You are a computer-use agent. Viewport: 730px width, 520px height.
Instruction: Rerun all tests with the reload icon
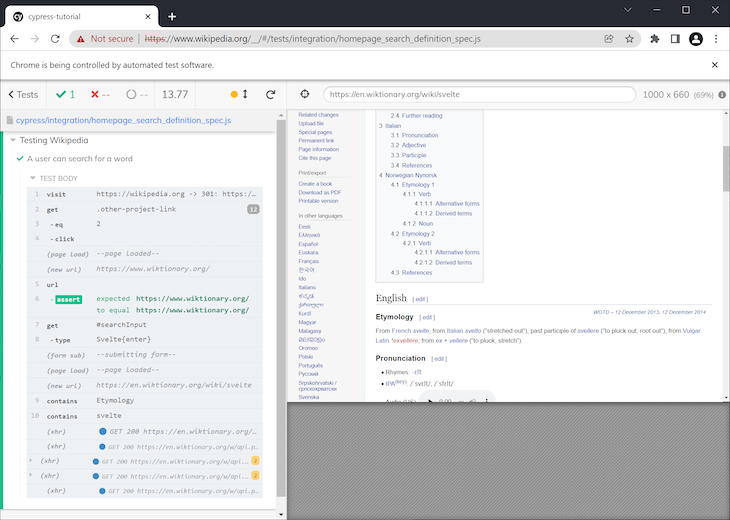(x=270, y=95)
